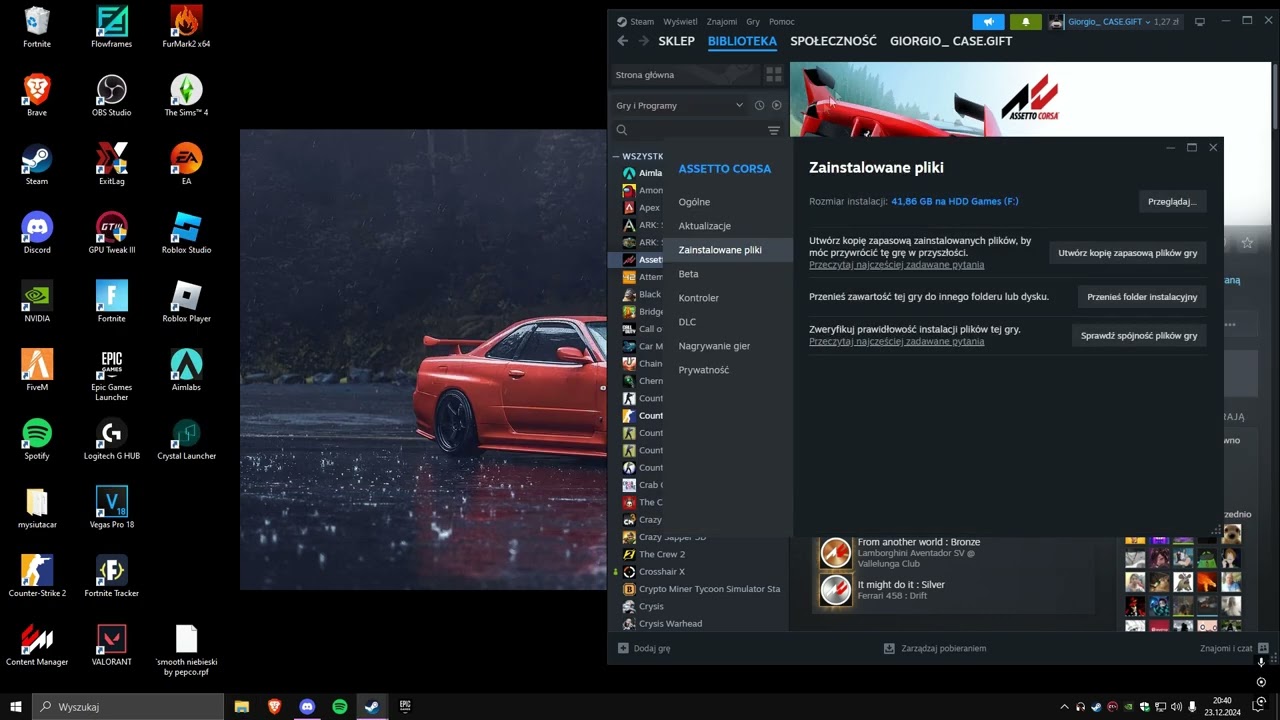Open Epic Games from the taskbar

pyautogui.click(x=405, y=706)
